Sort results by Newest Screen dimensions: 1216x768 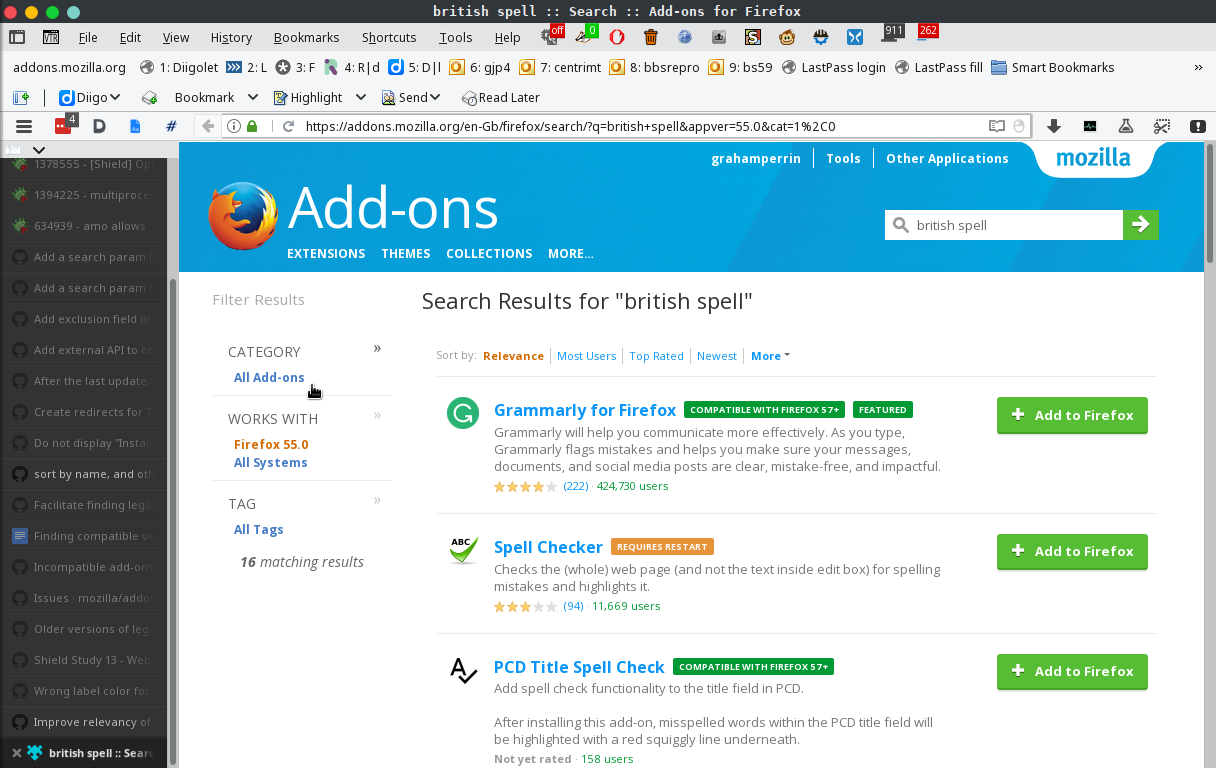(x=717, y=356)
